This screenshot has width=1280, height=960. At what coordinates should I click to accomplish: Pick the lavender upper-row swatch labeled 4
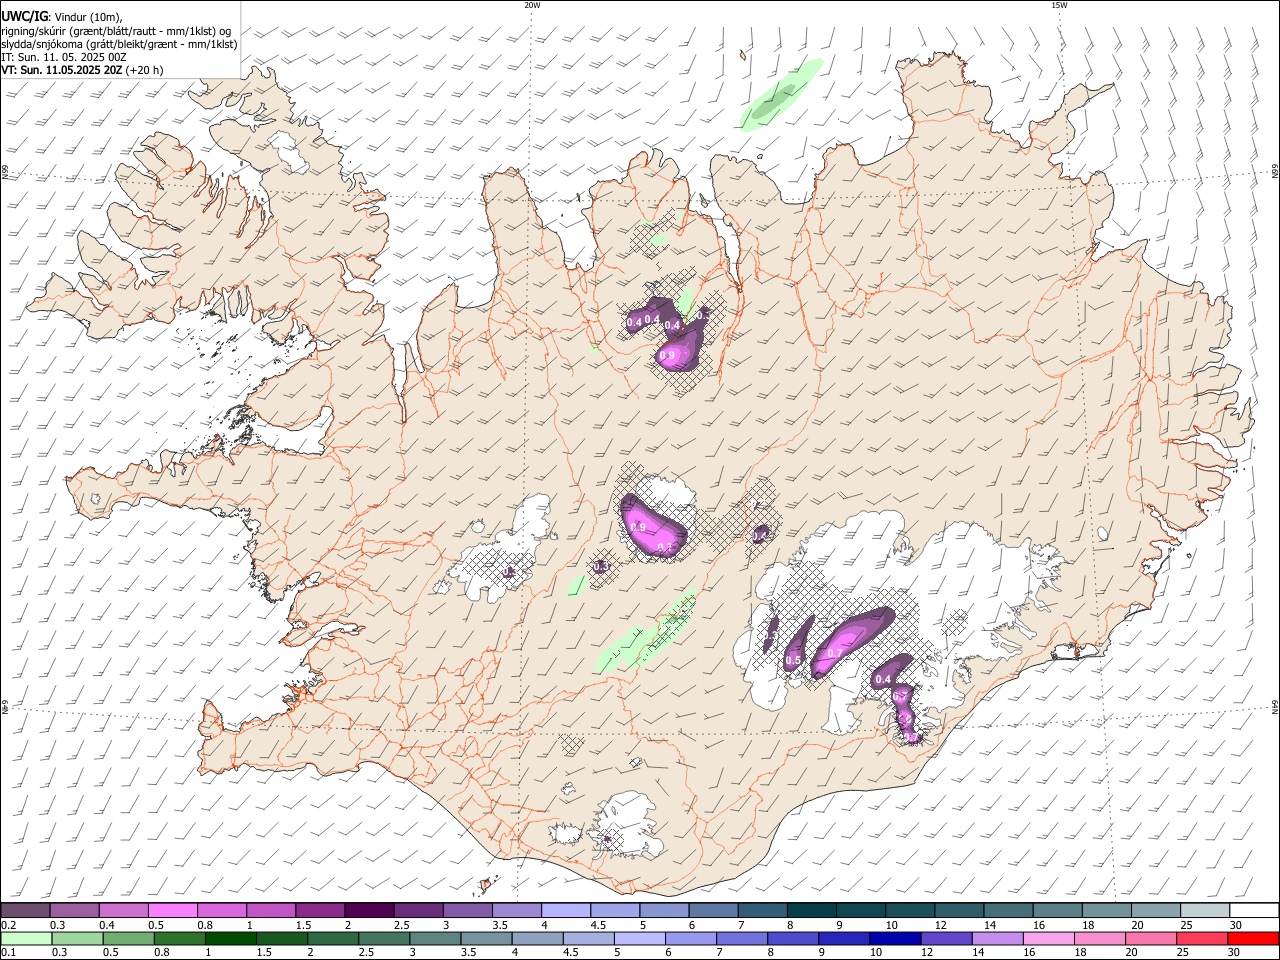tap(566, 910)
